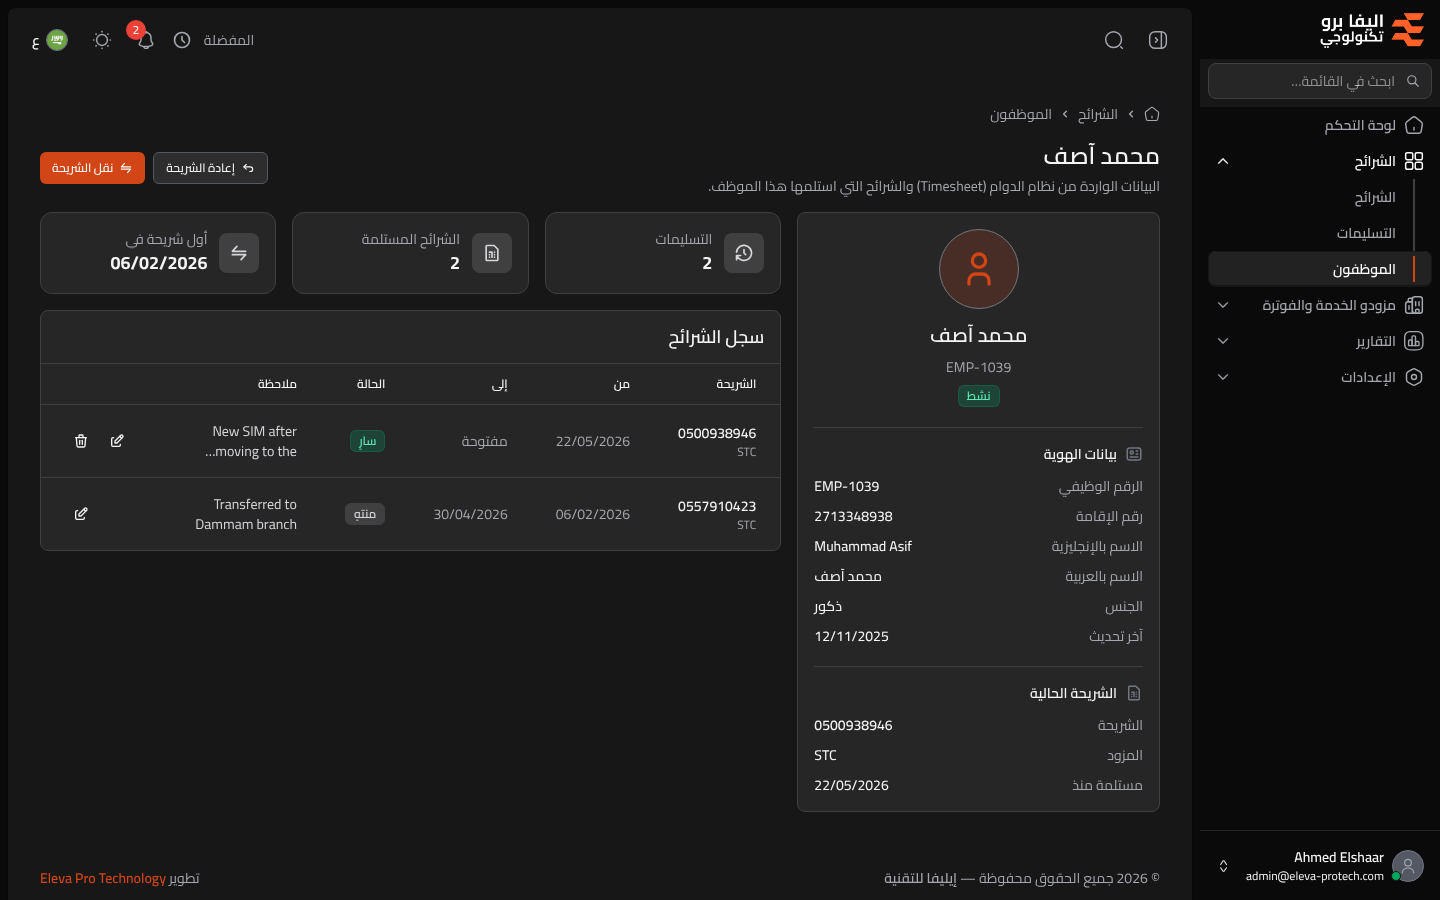The image size is (1440, 900).
Task: Expand the التقارير sidebar section
Action: click(1320, 341)
